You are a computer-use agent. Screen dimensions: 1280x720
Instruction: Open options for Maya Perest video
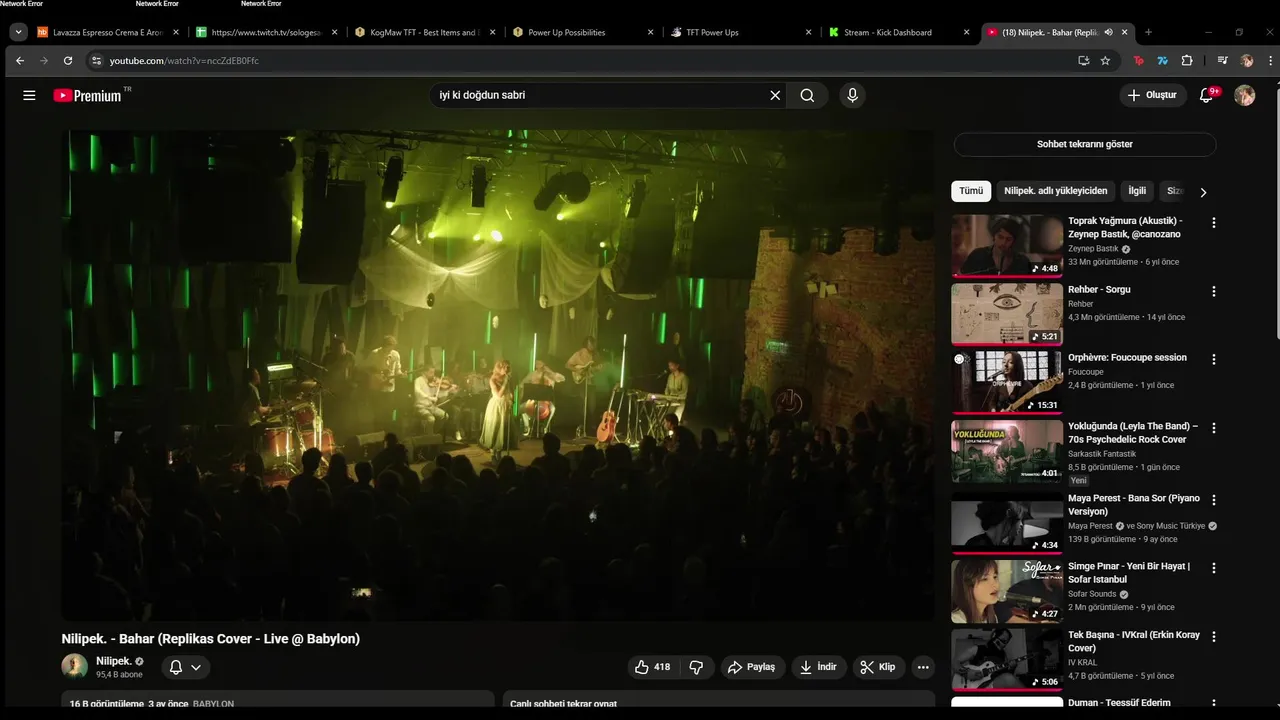coord(1214,500)
